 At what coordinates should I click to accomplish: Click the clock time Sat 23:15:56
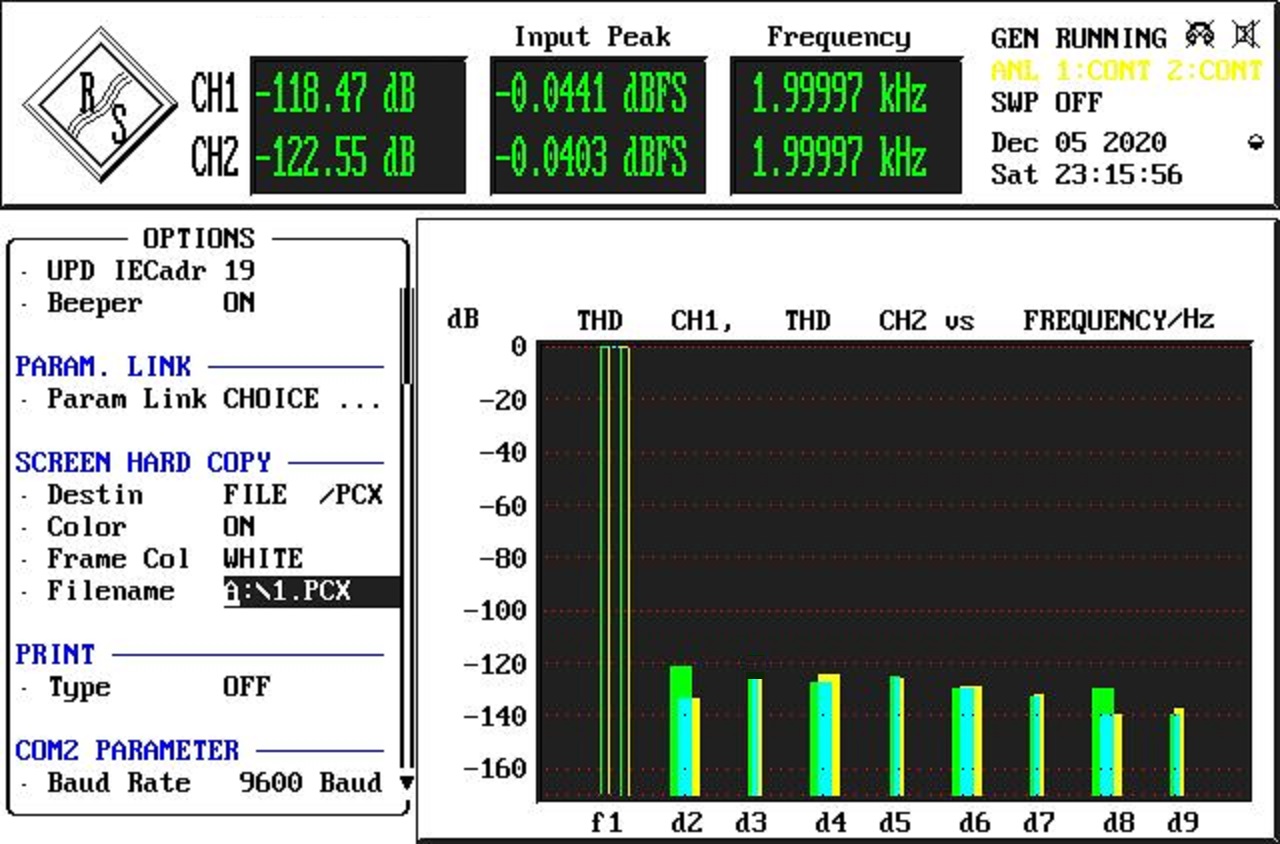pos(1087,175)
